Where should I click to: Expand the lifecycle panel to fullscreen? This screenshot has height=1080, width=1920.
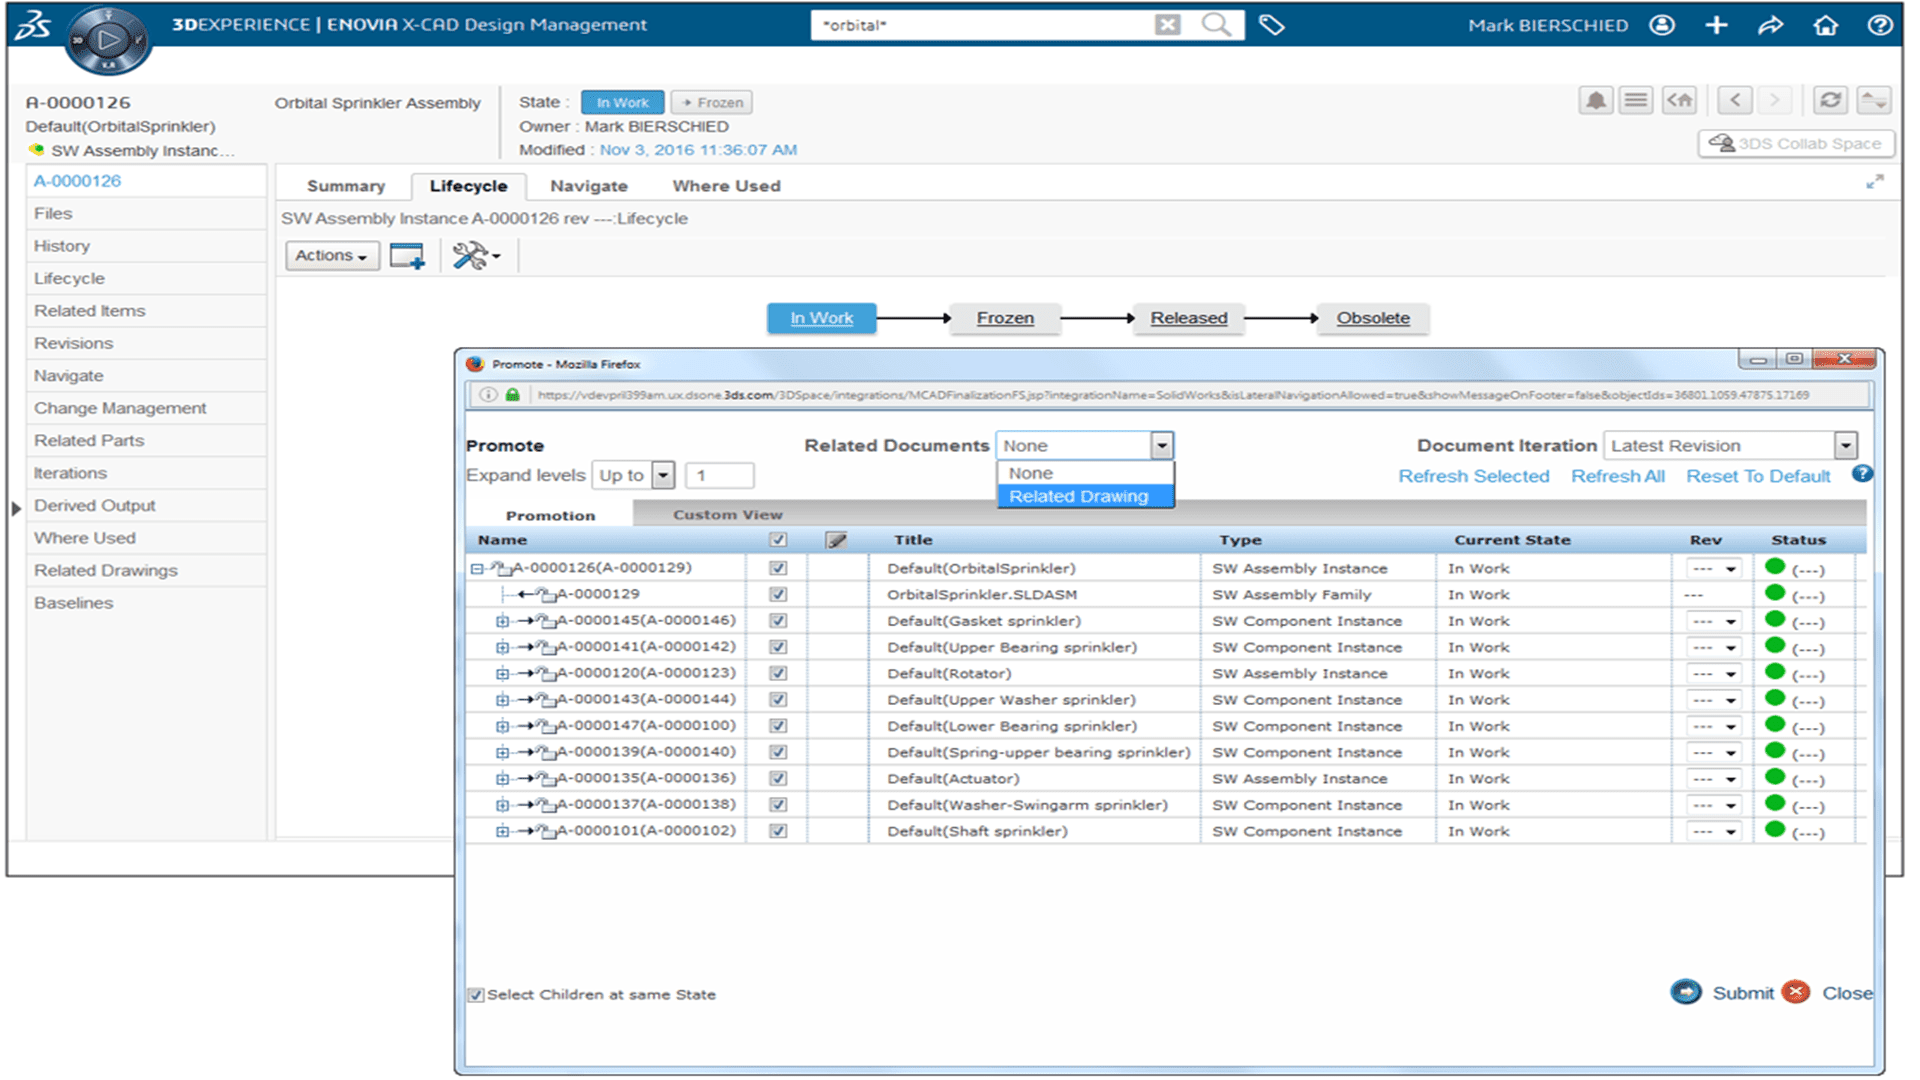(1875, 182)
